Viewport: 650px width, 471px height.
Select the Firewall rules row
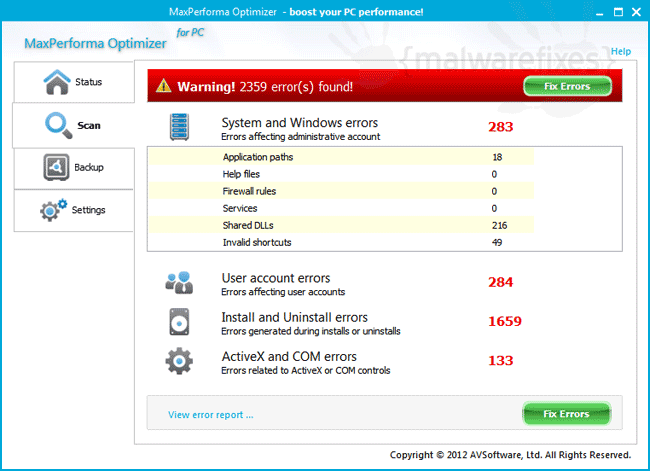point(341,191)
